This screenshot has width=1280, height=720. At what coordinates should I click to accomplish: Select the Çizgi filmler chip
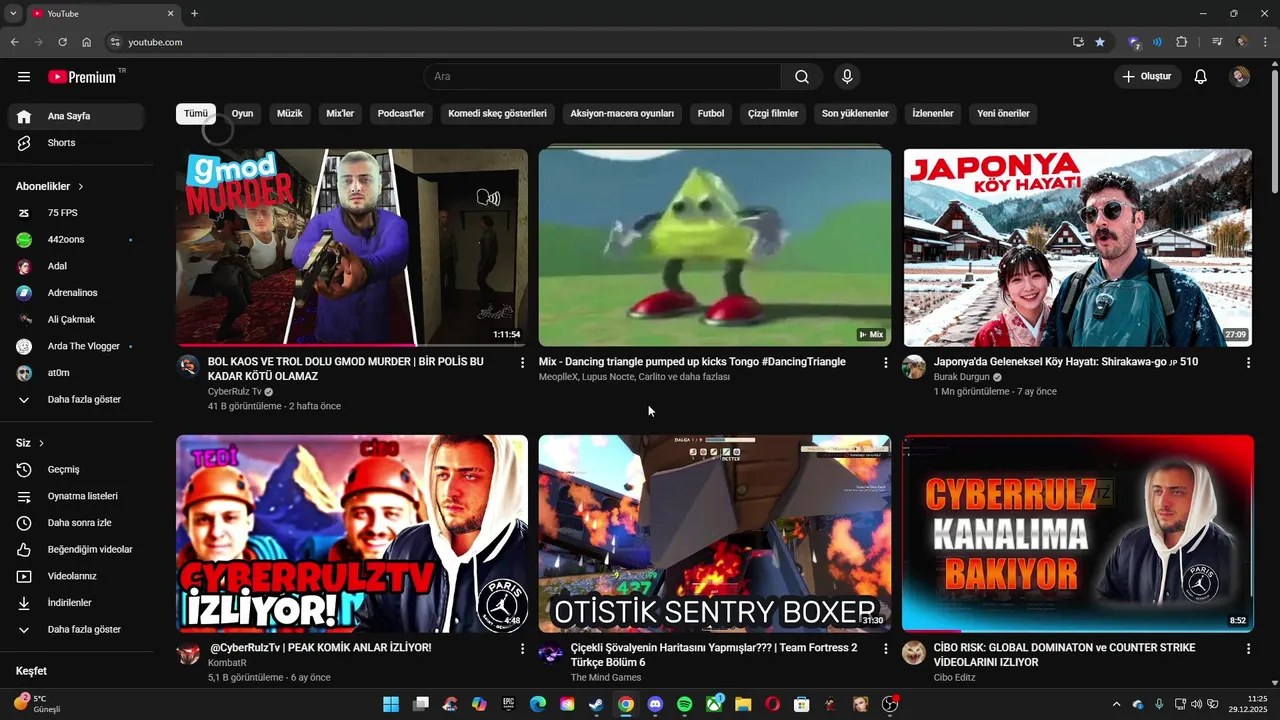coord(773,114)
